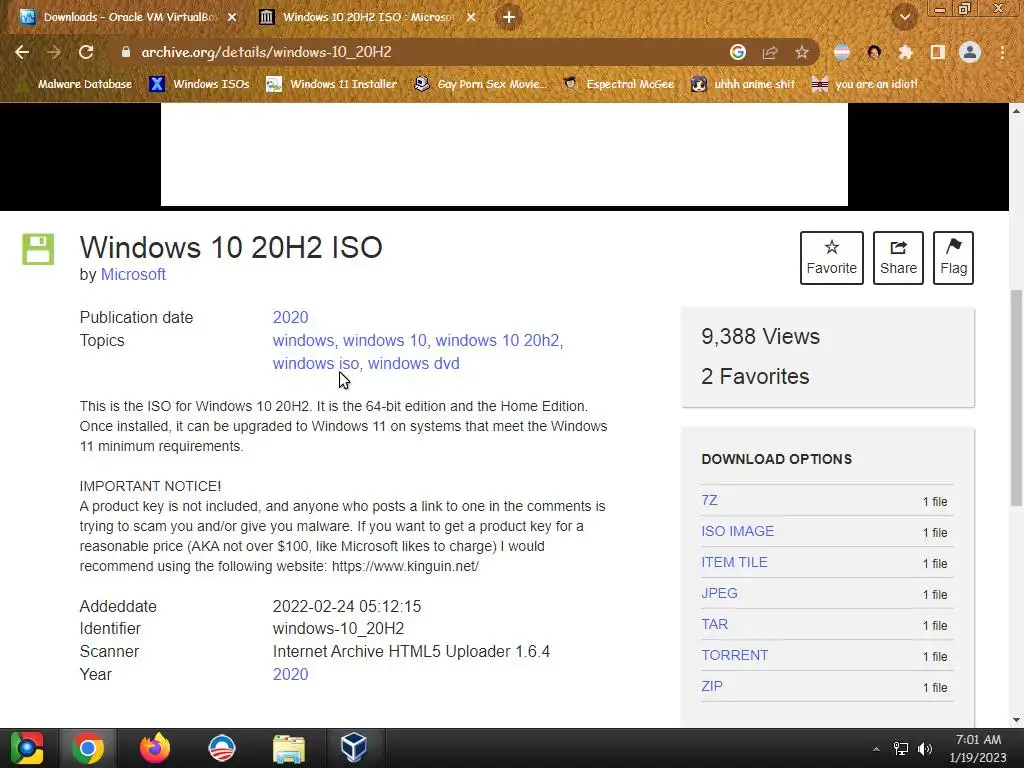Open Windows ISOs bookmark
The image size is (1024, 768).
pos(200,84)
